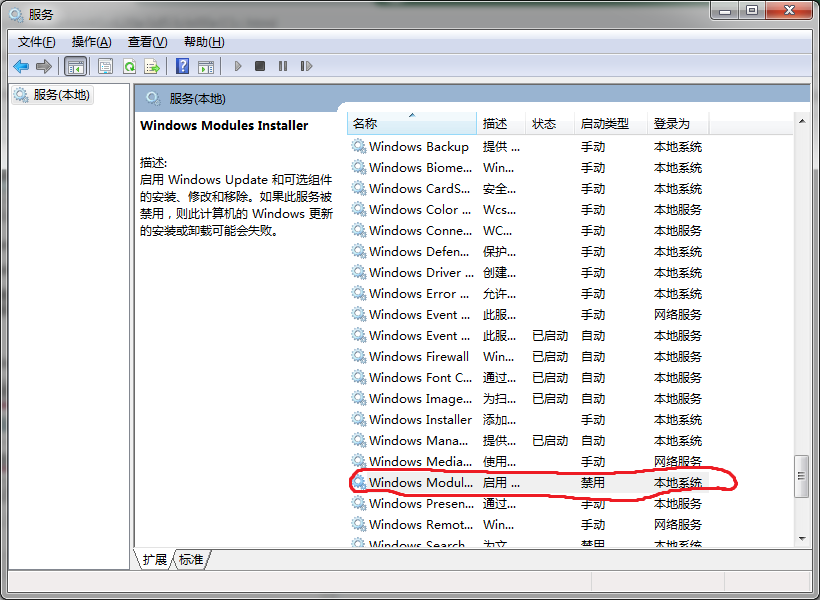This screenshot has width=820, height=600.
Task: Select the Windows Font C... service row
Action: [x=528, y=378]
